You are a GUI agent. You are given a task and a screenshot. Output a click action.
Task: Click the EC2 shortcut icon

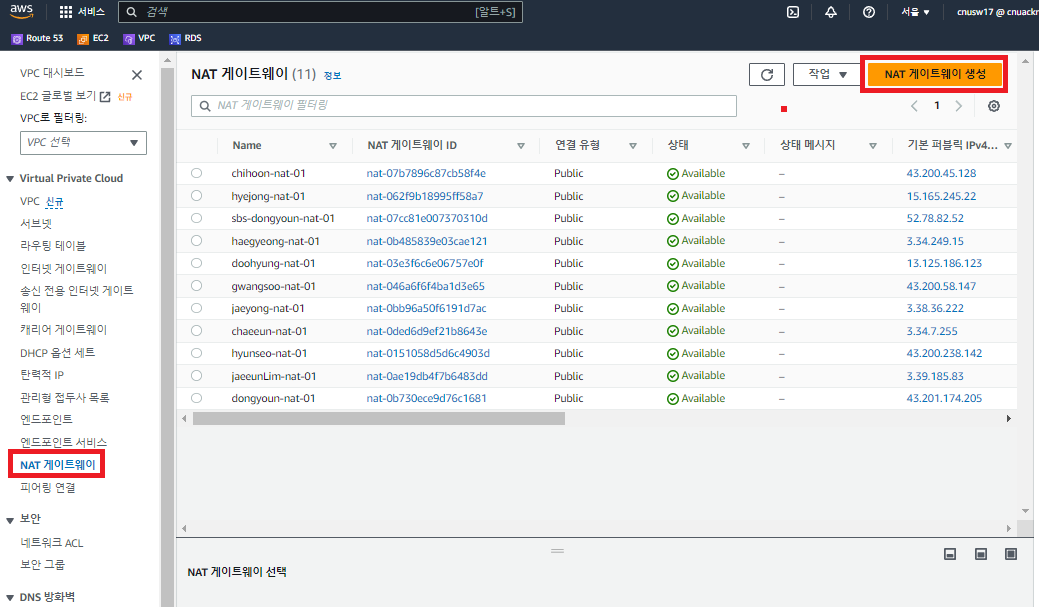click(83, 39)
